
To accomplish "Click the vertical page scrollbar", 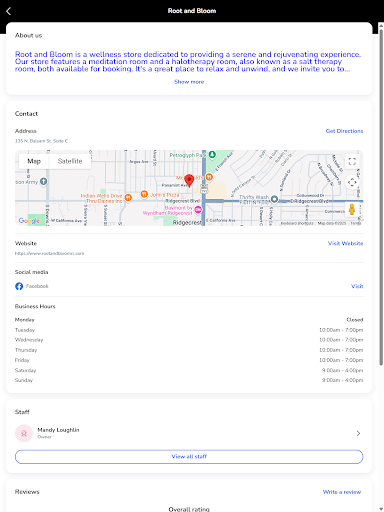I will [x=381, y=197].
